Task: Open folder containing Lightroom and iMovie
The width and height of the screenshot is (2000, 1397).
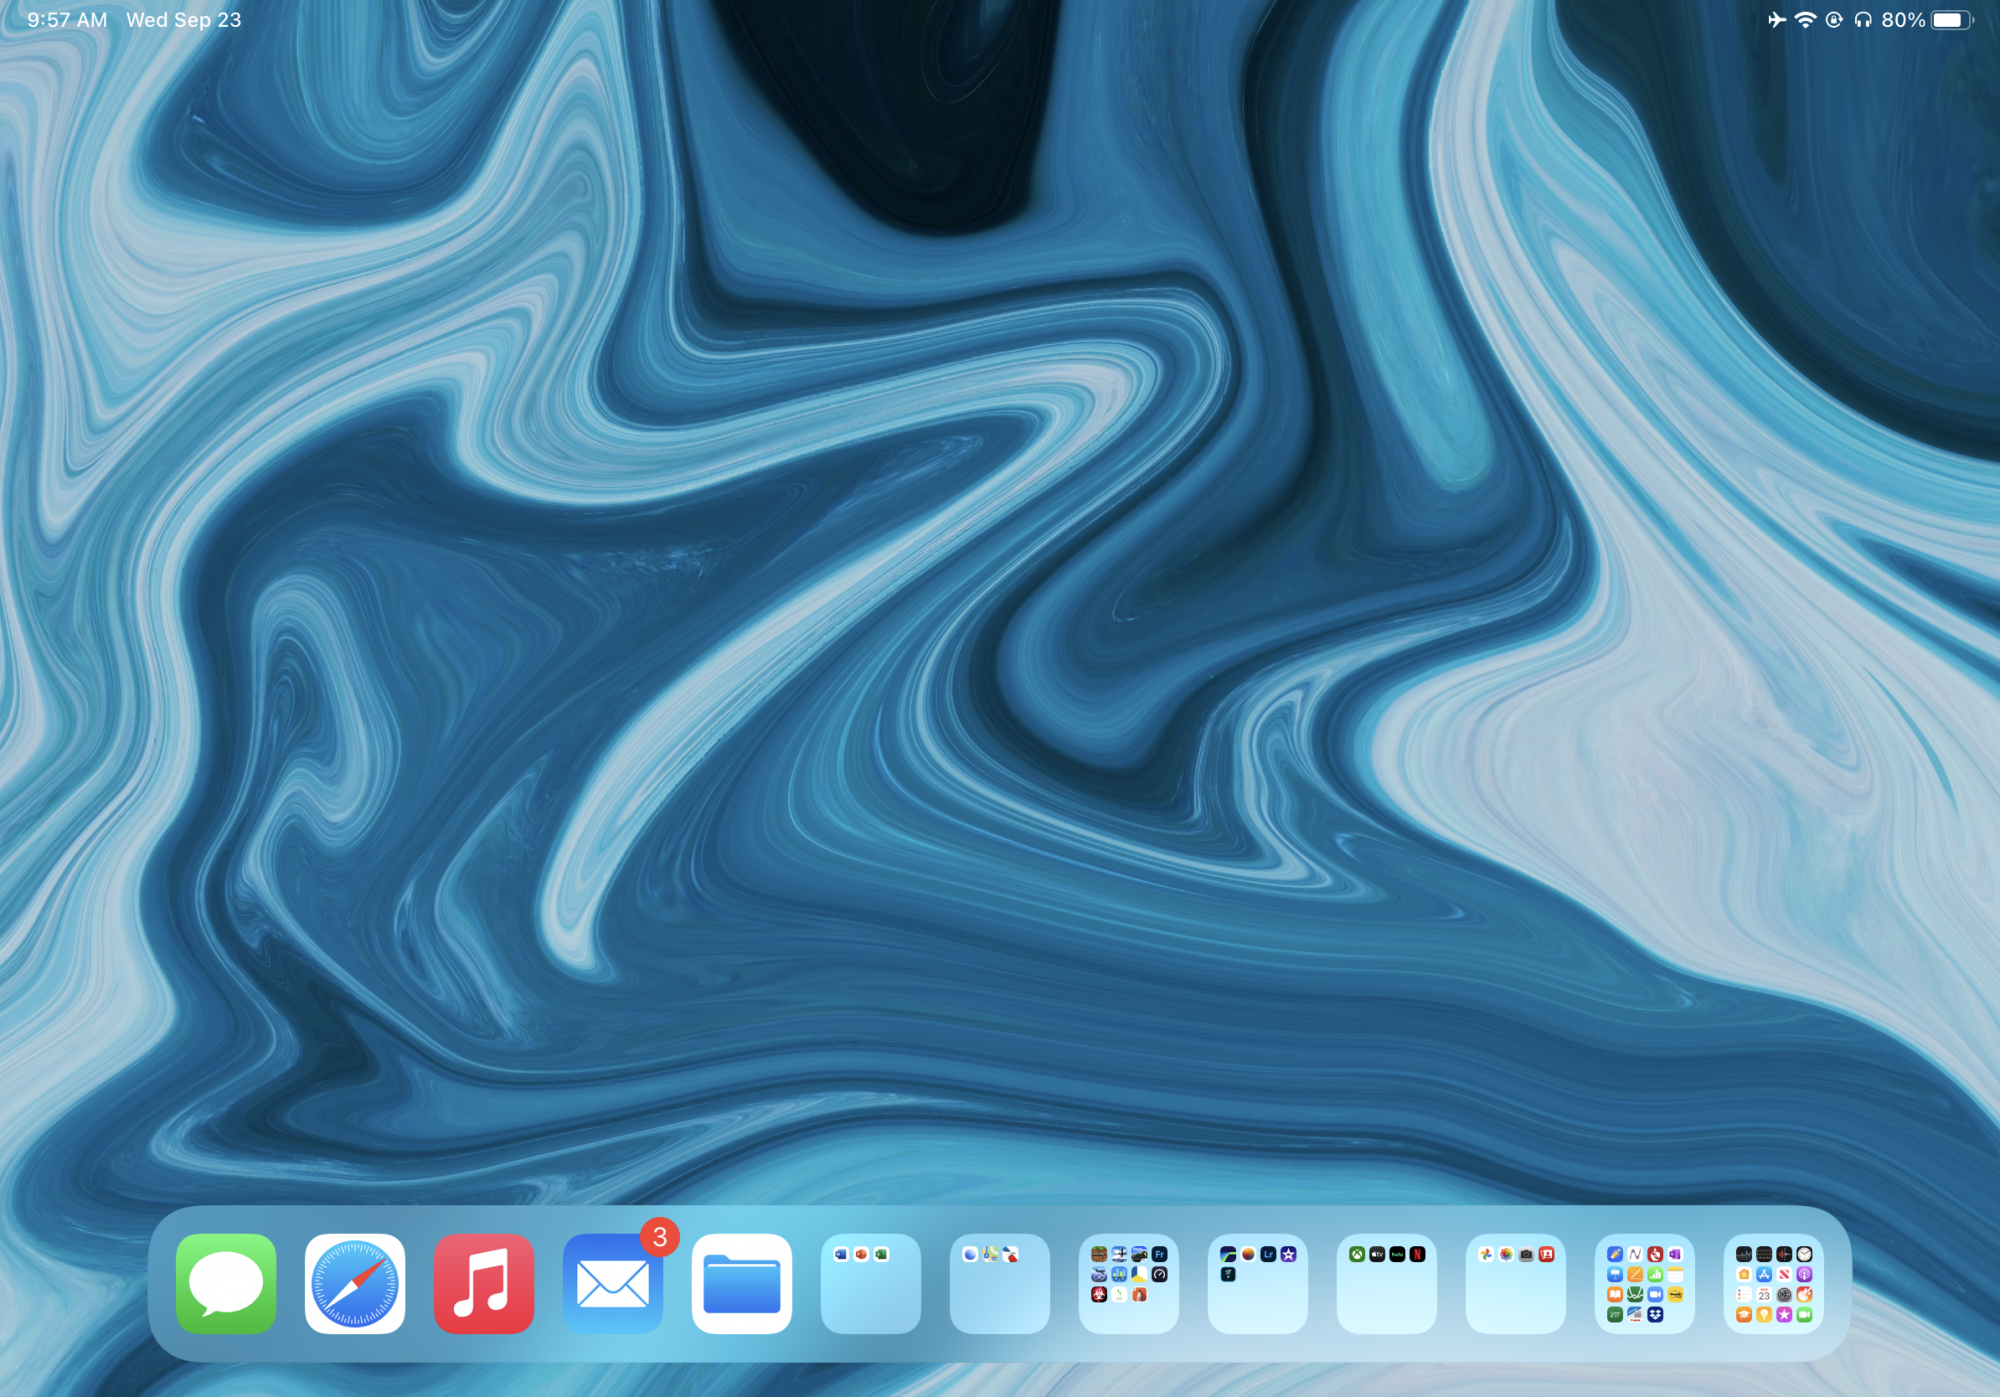Action: pos(1258,1283)
